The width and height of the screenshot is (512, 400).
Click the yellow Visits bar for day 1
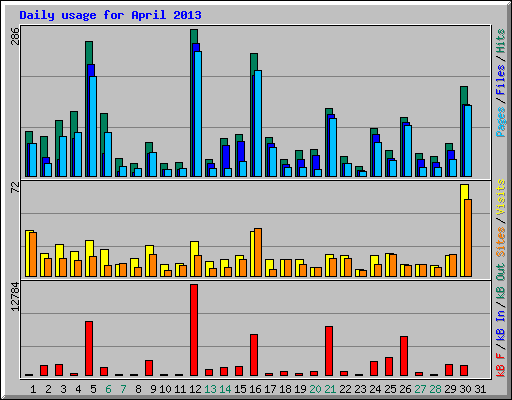(28, 253)
